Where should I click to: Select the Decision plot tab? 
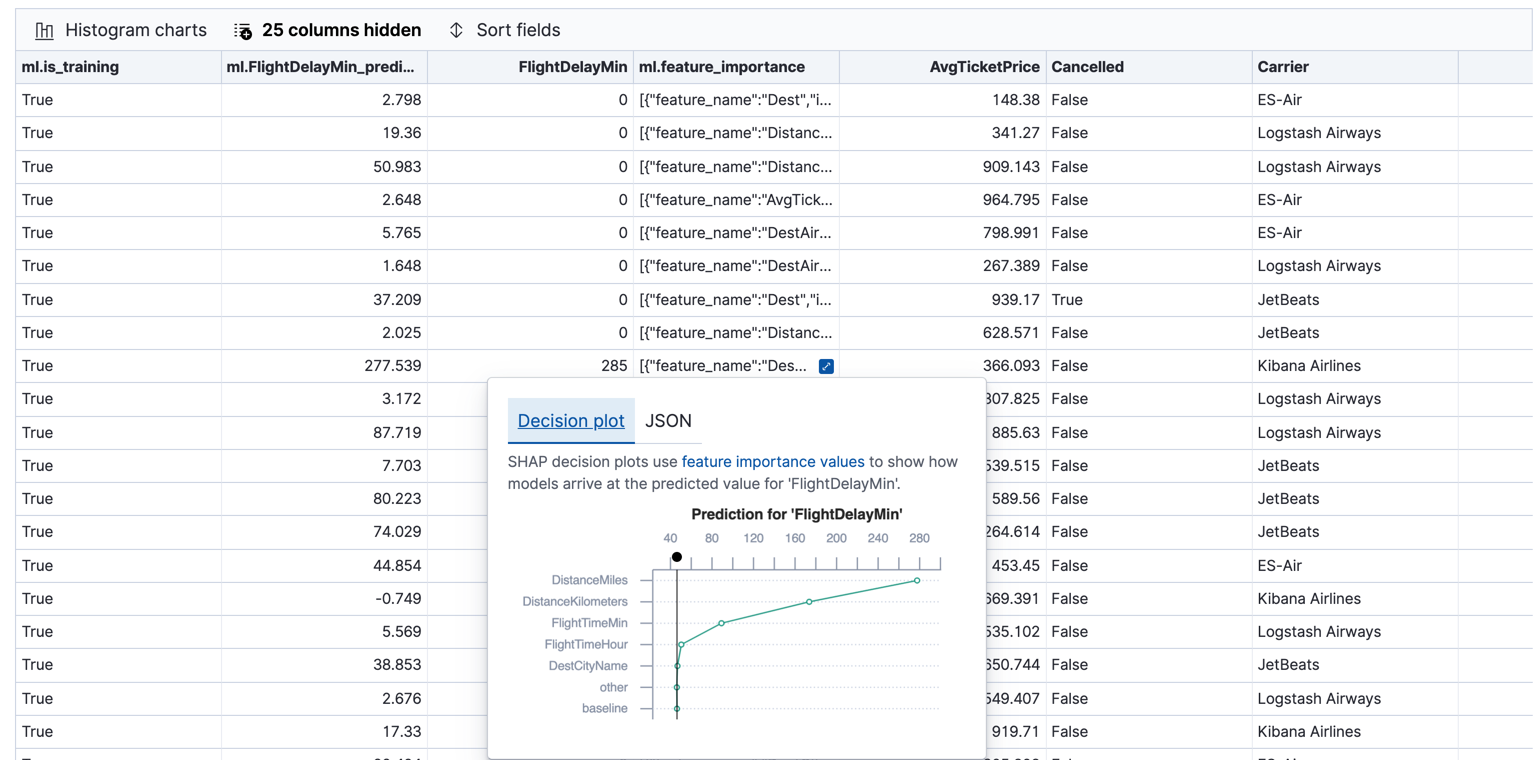coord(570,420)
